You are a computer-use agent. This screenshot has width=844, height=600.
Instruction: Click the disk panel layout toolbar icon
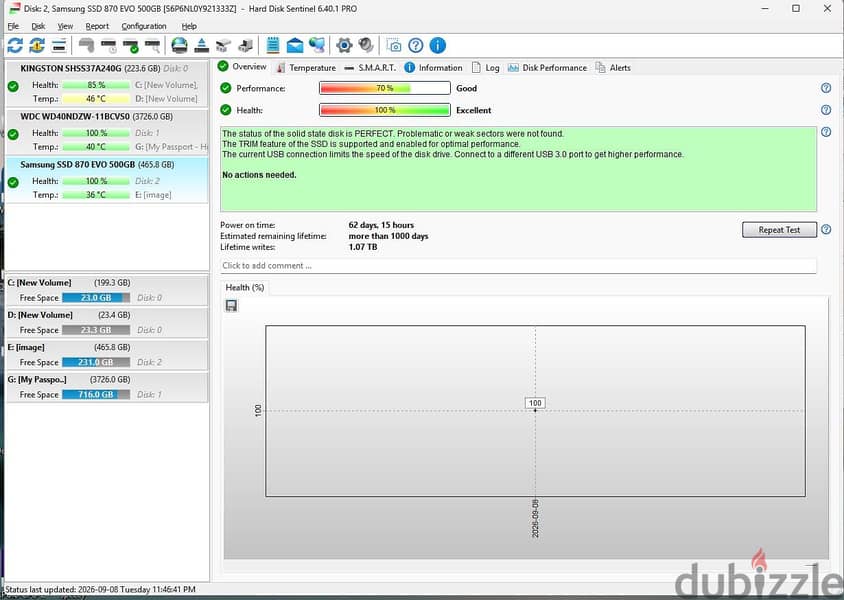pos(59,46)
